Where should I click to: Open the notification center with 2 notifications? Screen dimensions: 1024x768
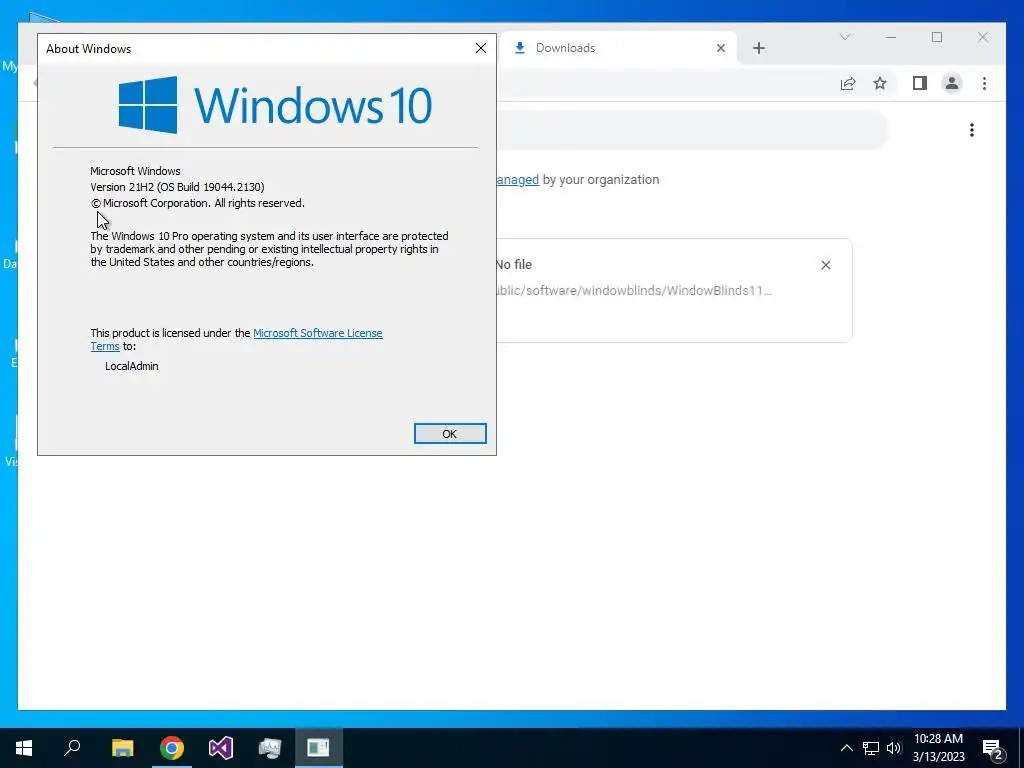pos(994,750)
